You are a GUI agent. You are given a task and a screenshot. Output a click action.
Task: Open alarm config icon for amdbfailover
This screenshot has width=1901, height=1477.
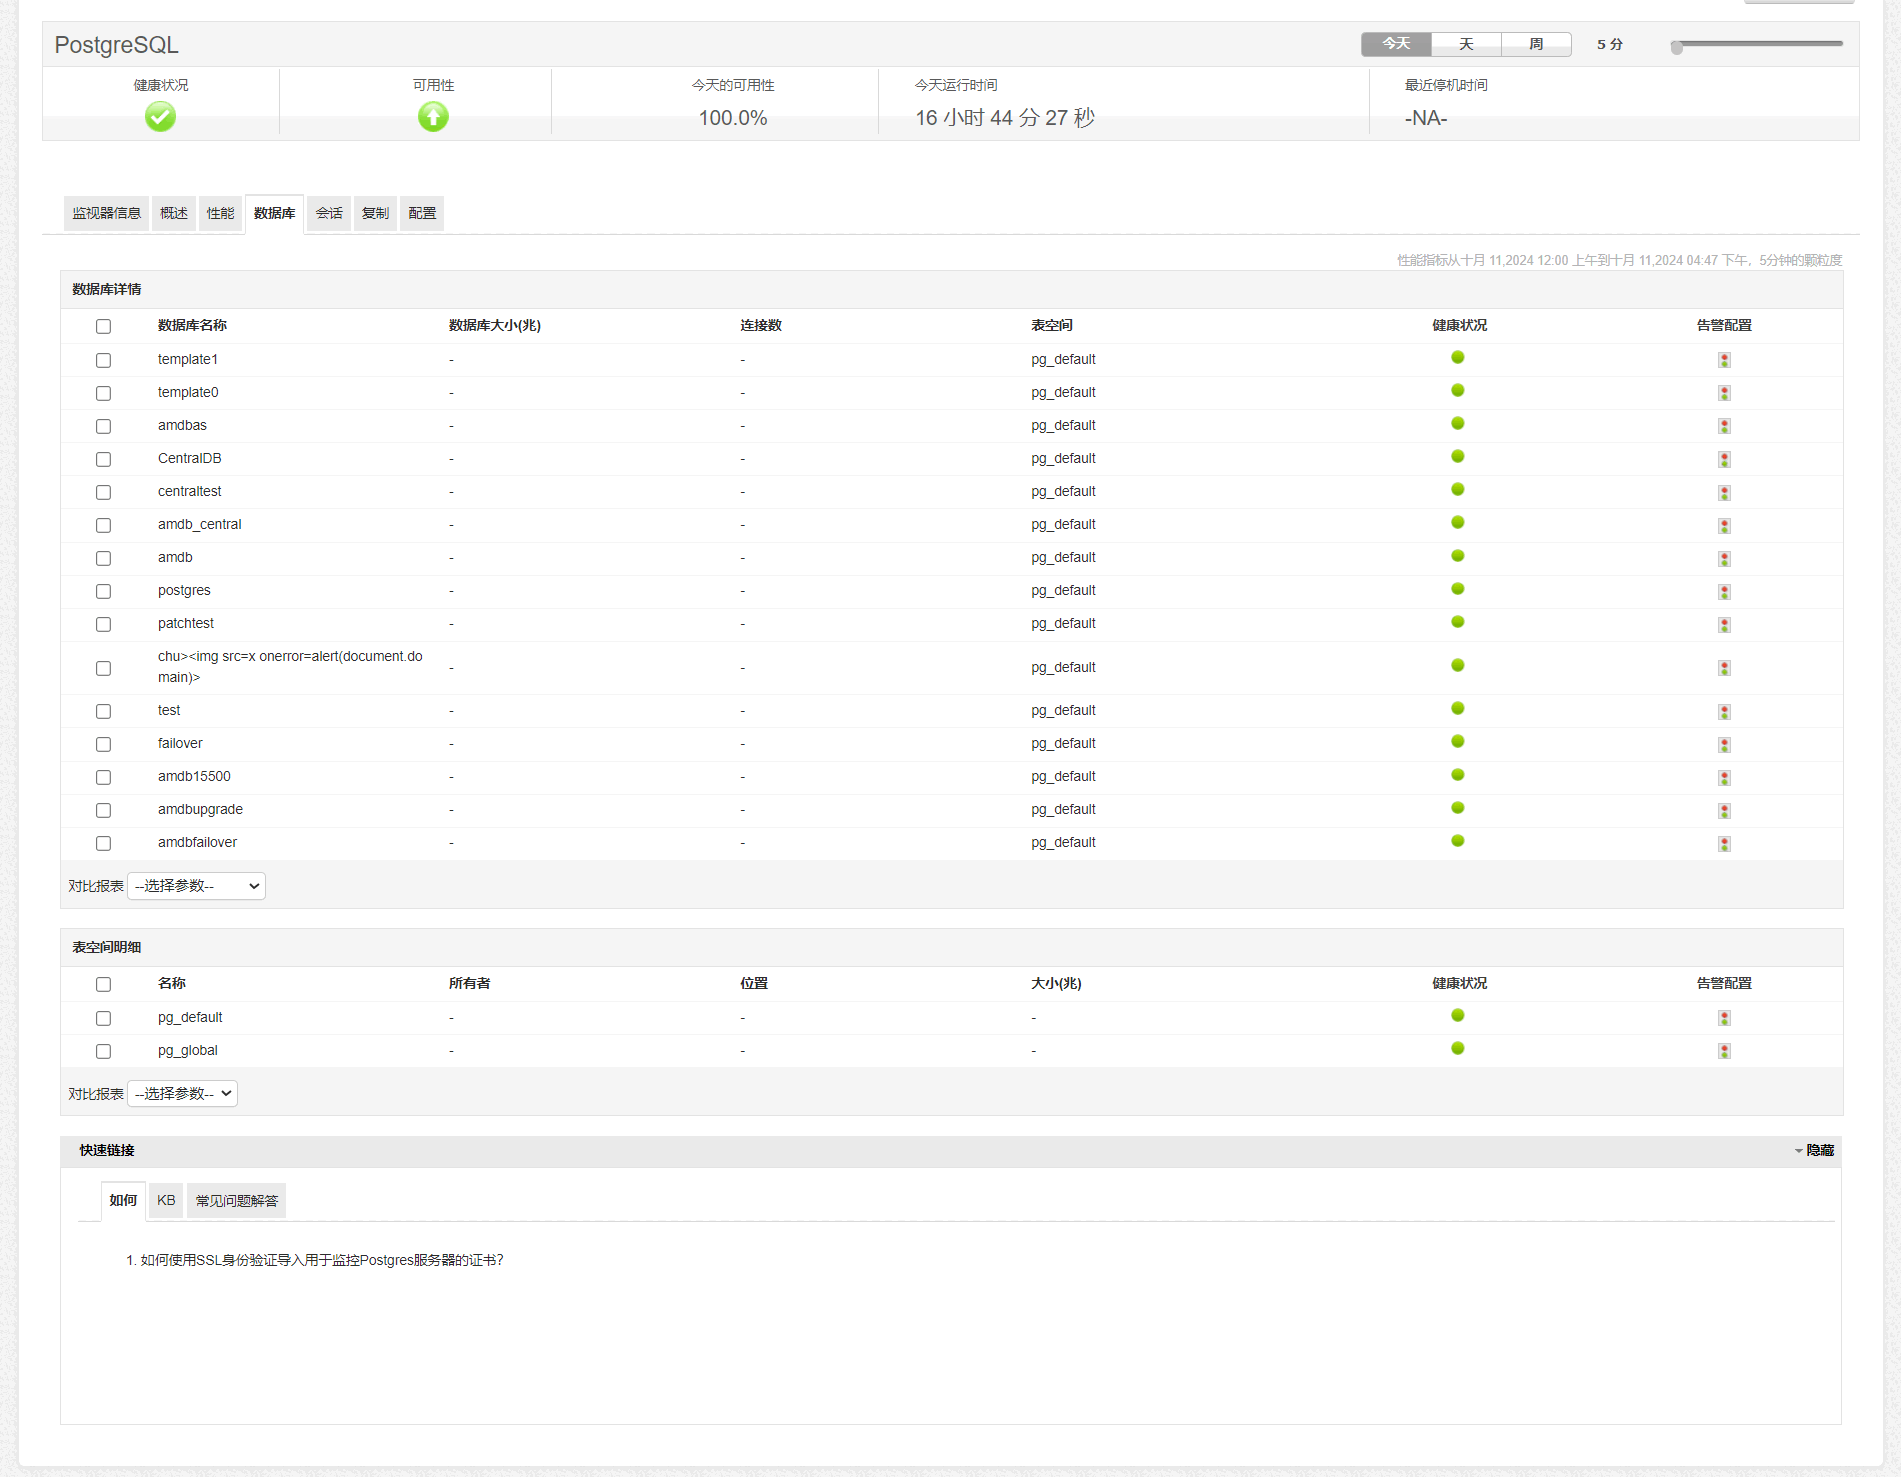1724,843
